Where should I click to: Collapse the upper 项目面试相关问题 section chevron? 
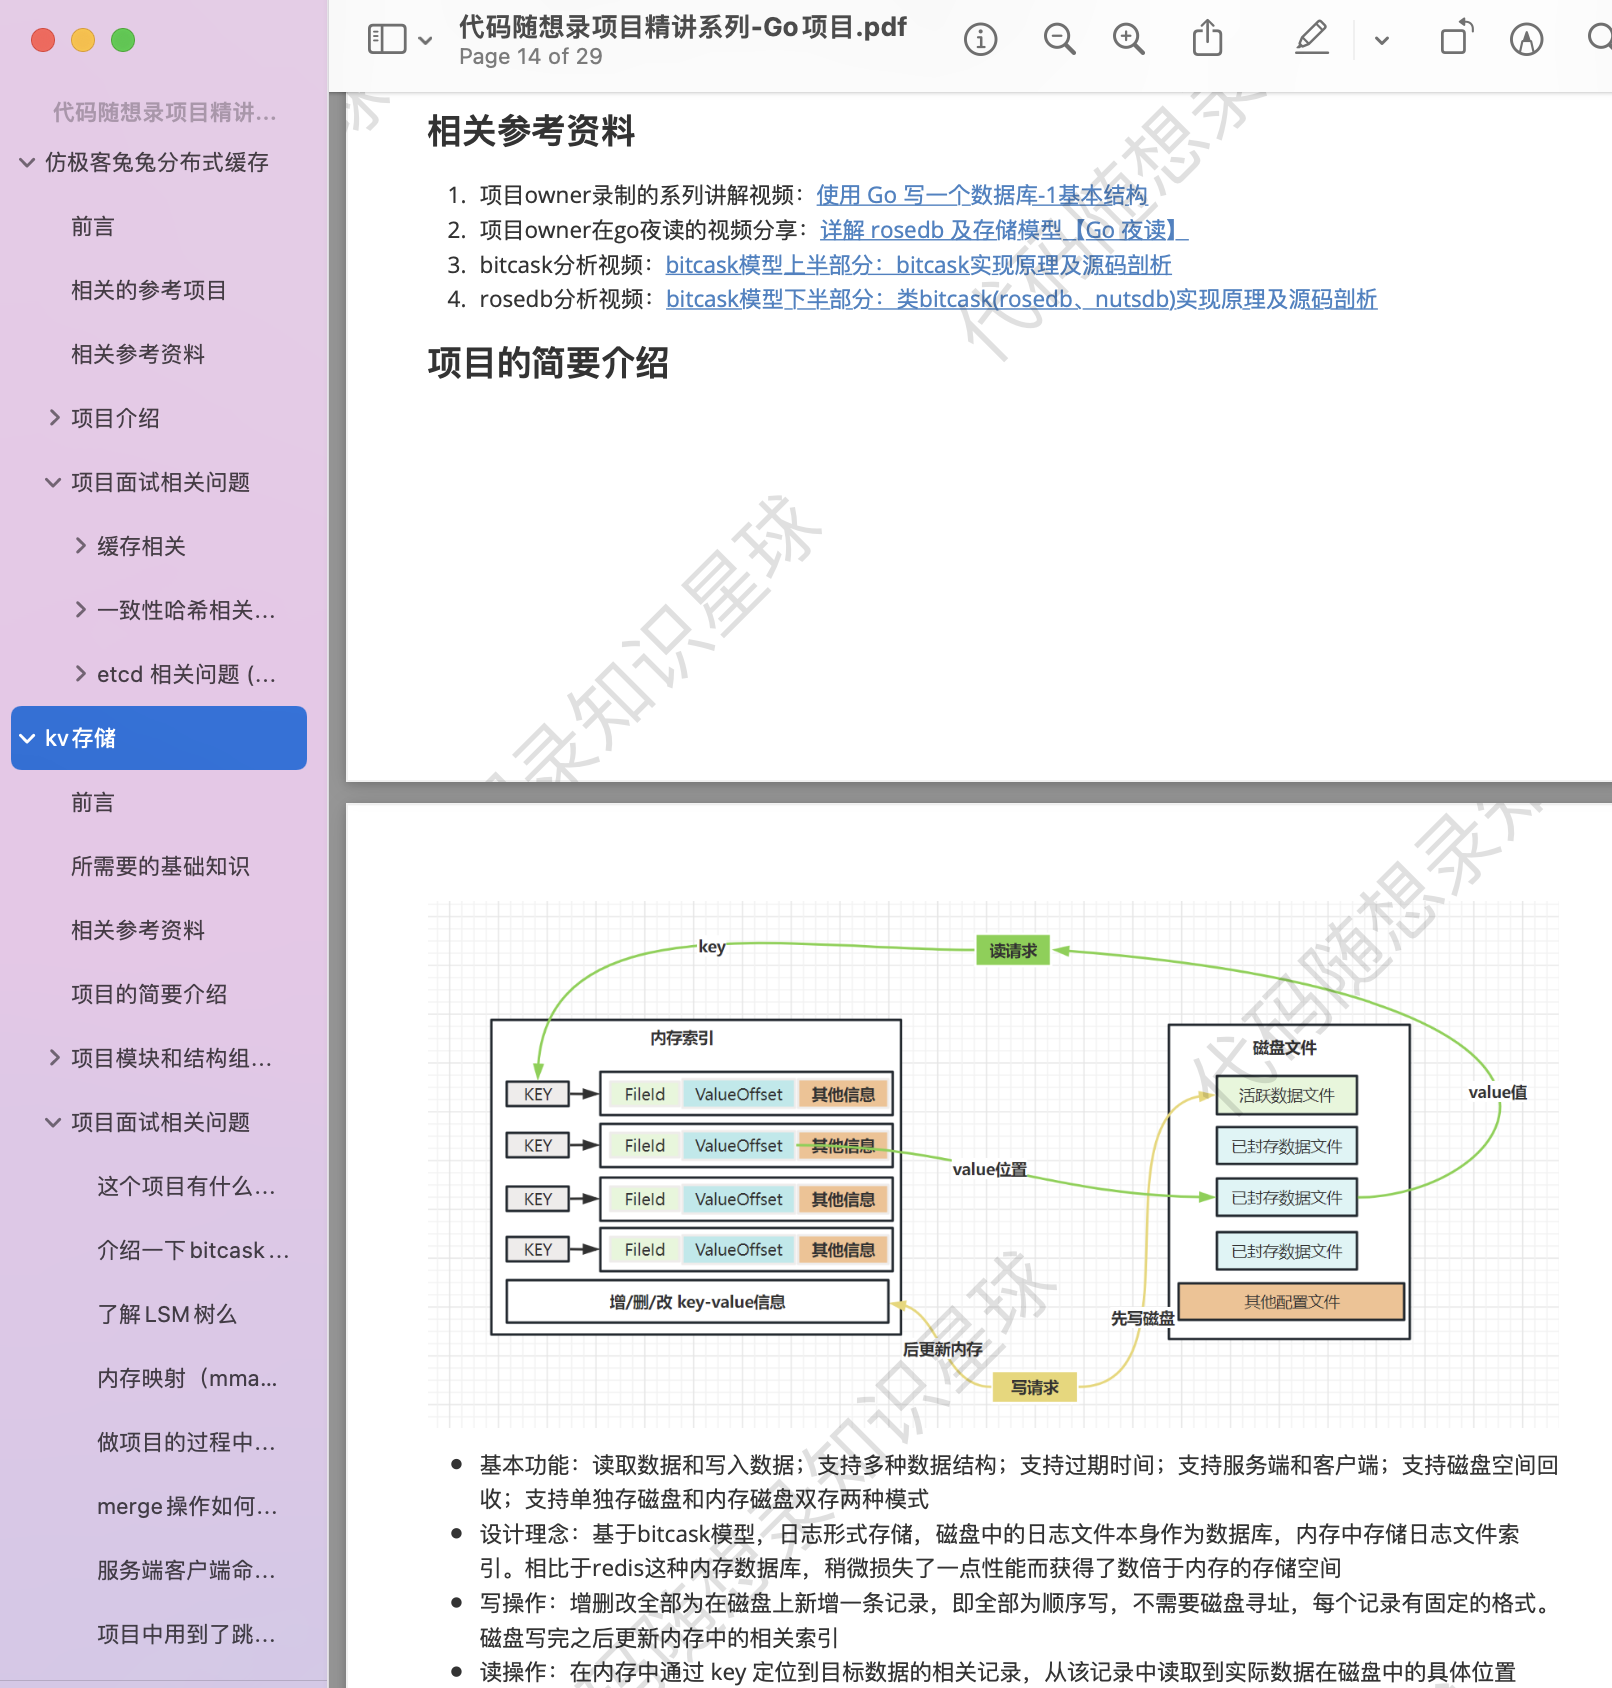tap(53, 482)
